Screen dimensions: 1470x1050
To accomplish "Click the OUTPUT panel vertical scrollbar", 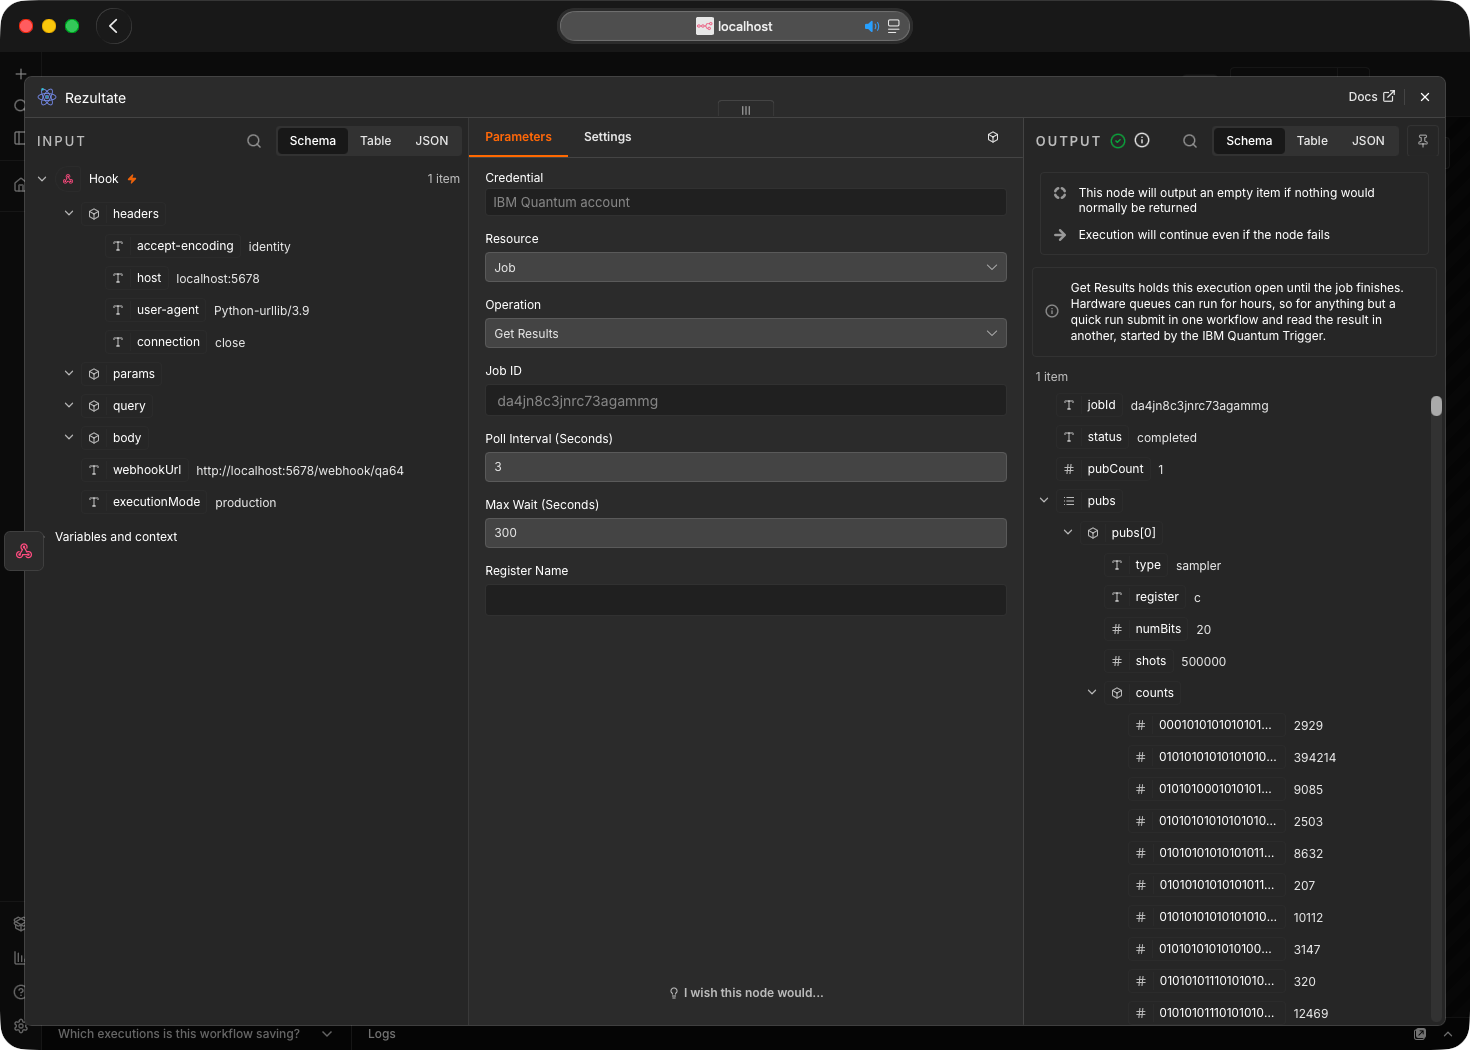I will 1436,406.
